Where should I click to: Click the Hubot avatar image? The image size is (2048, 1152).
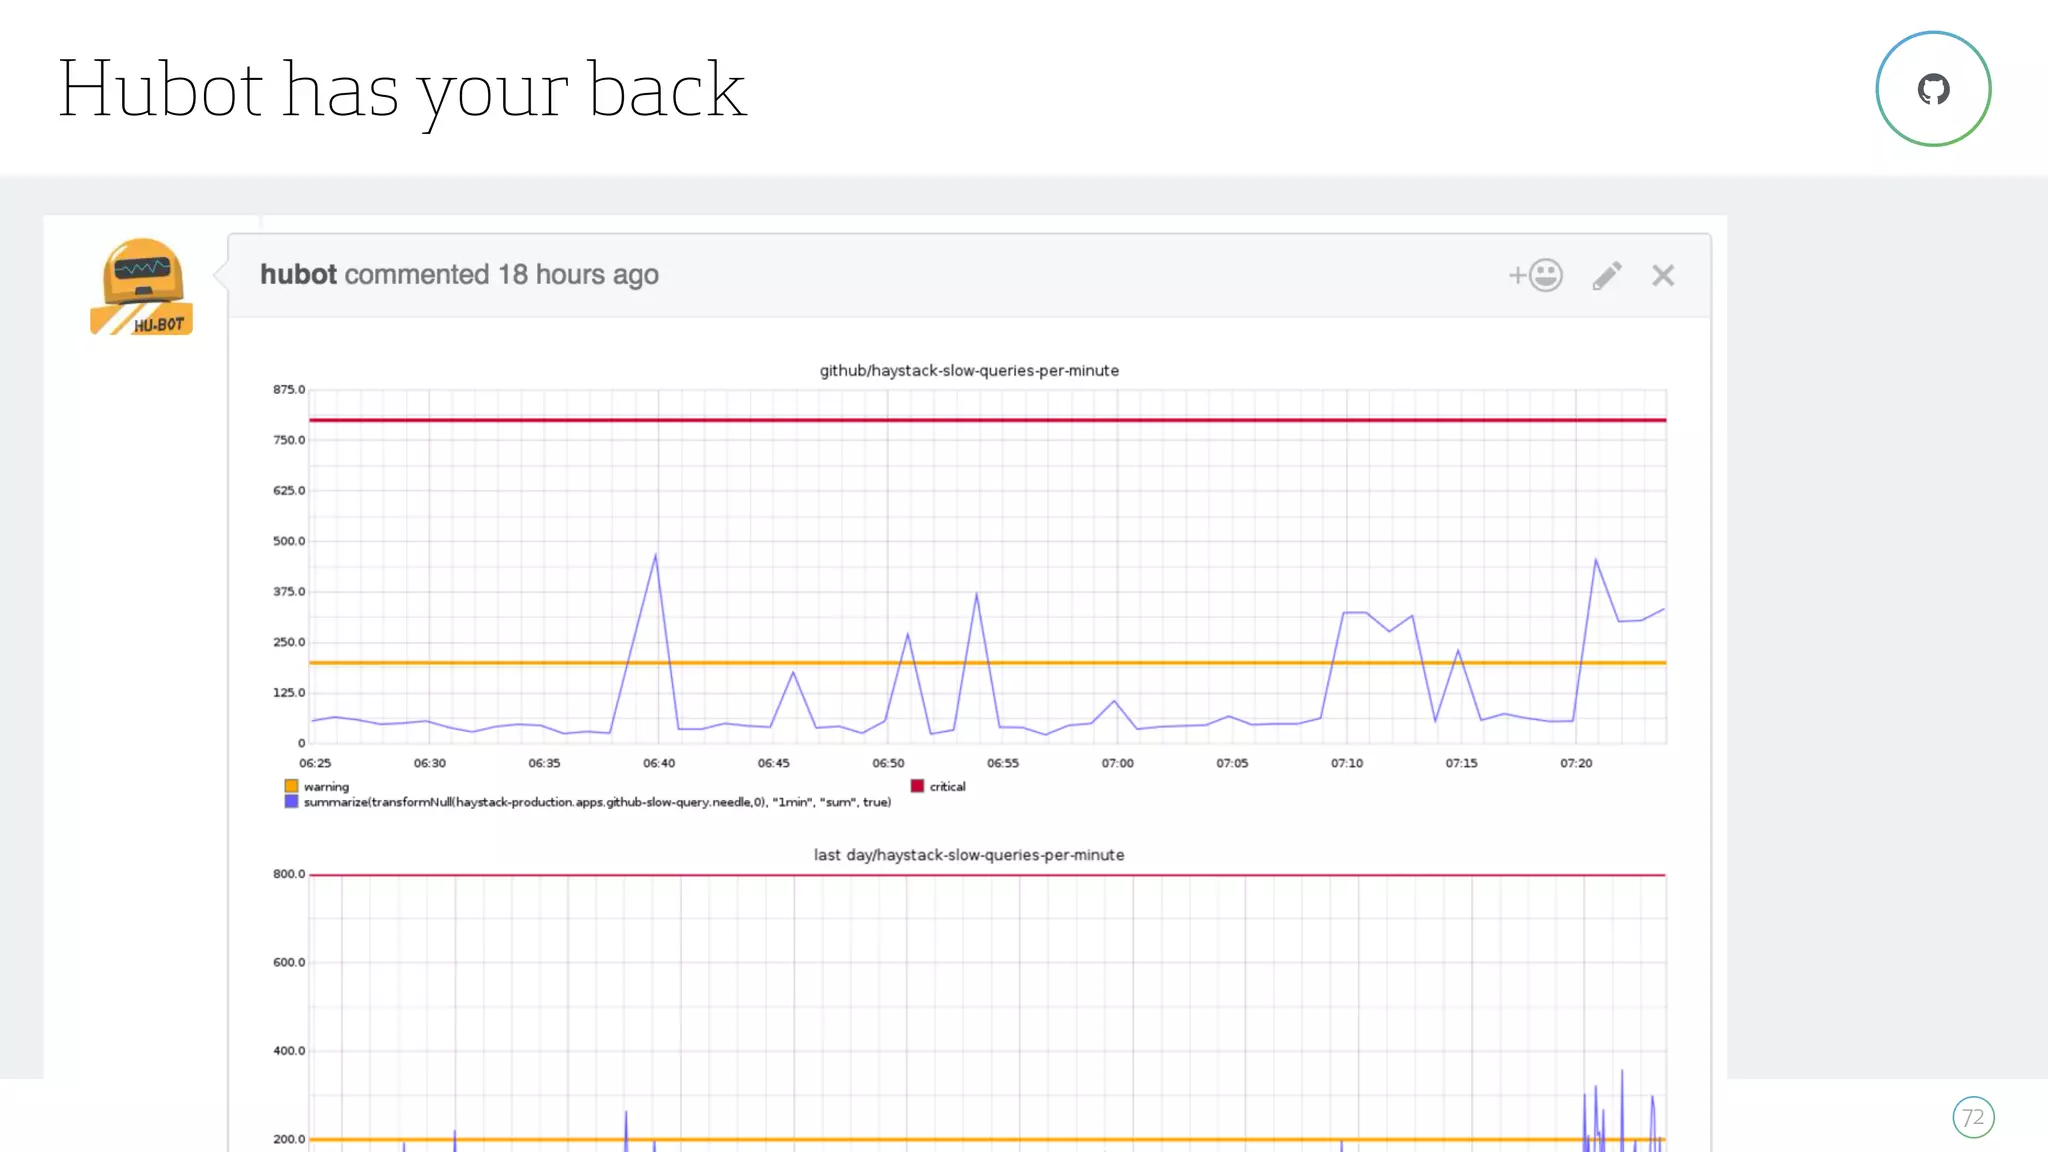click(x=142, y=286)
